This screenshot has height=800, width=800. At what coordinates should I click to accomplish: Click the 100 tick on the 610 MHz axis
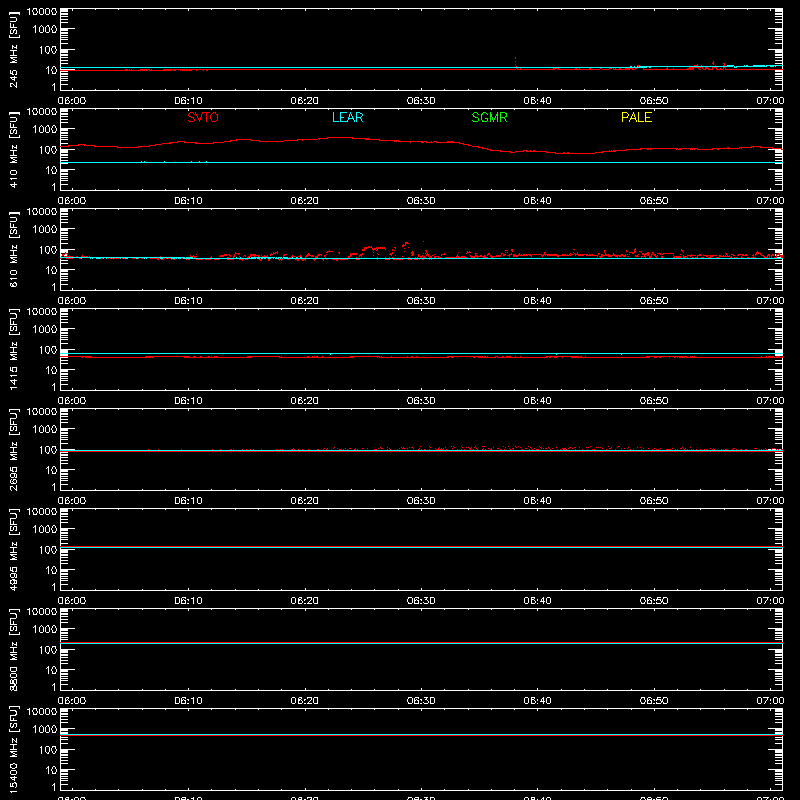(48, 250)
